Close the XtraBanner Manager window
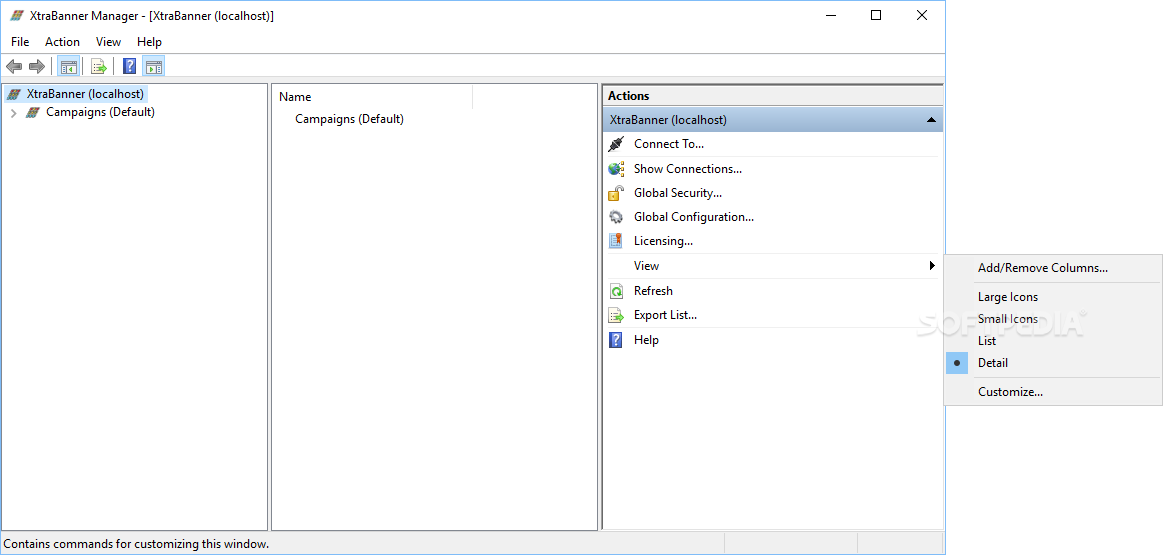 click(922, 15)
